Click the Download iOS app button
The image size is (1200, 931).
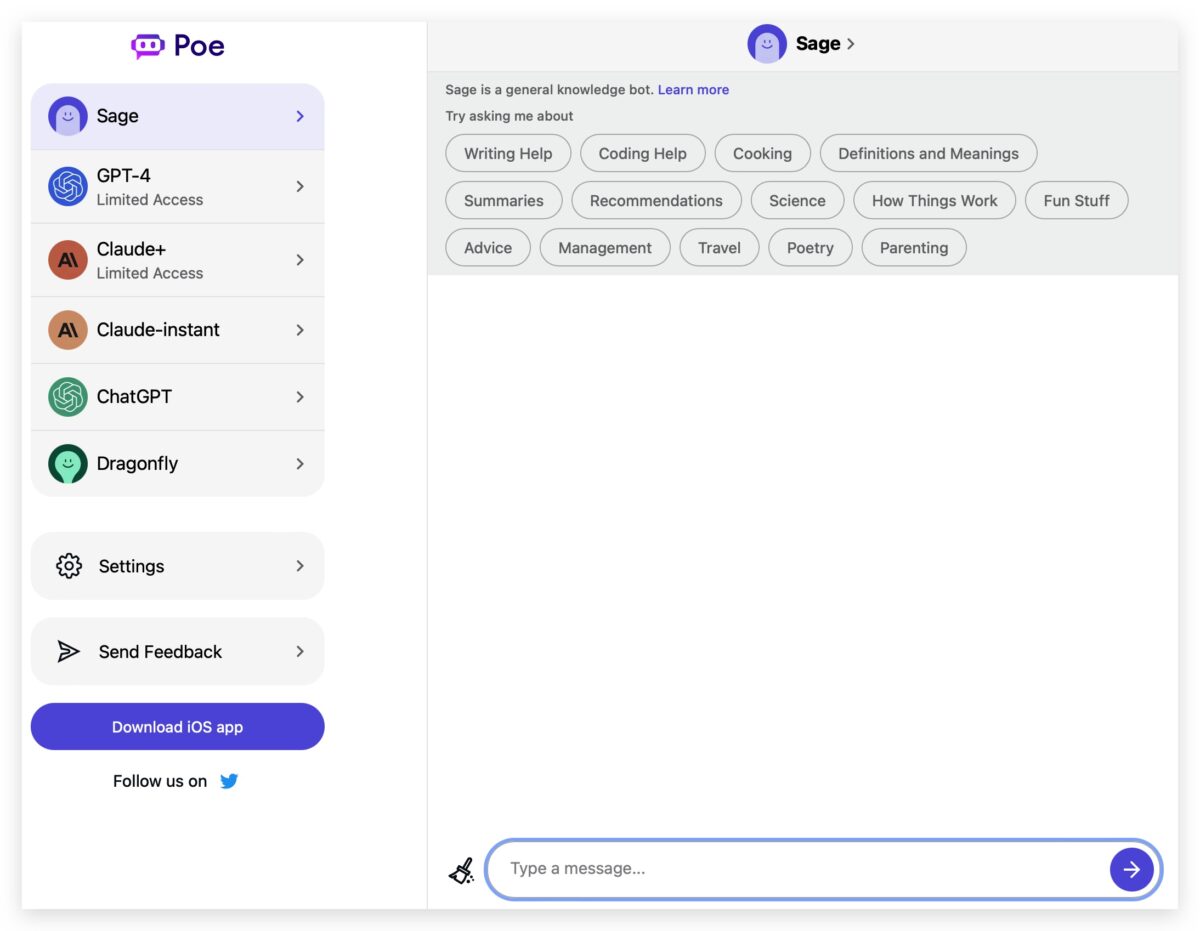tap(178, 727)
